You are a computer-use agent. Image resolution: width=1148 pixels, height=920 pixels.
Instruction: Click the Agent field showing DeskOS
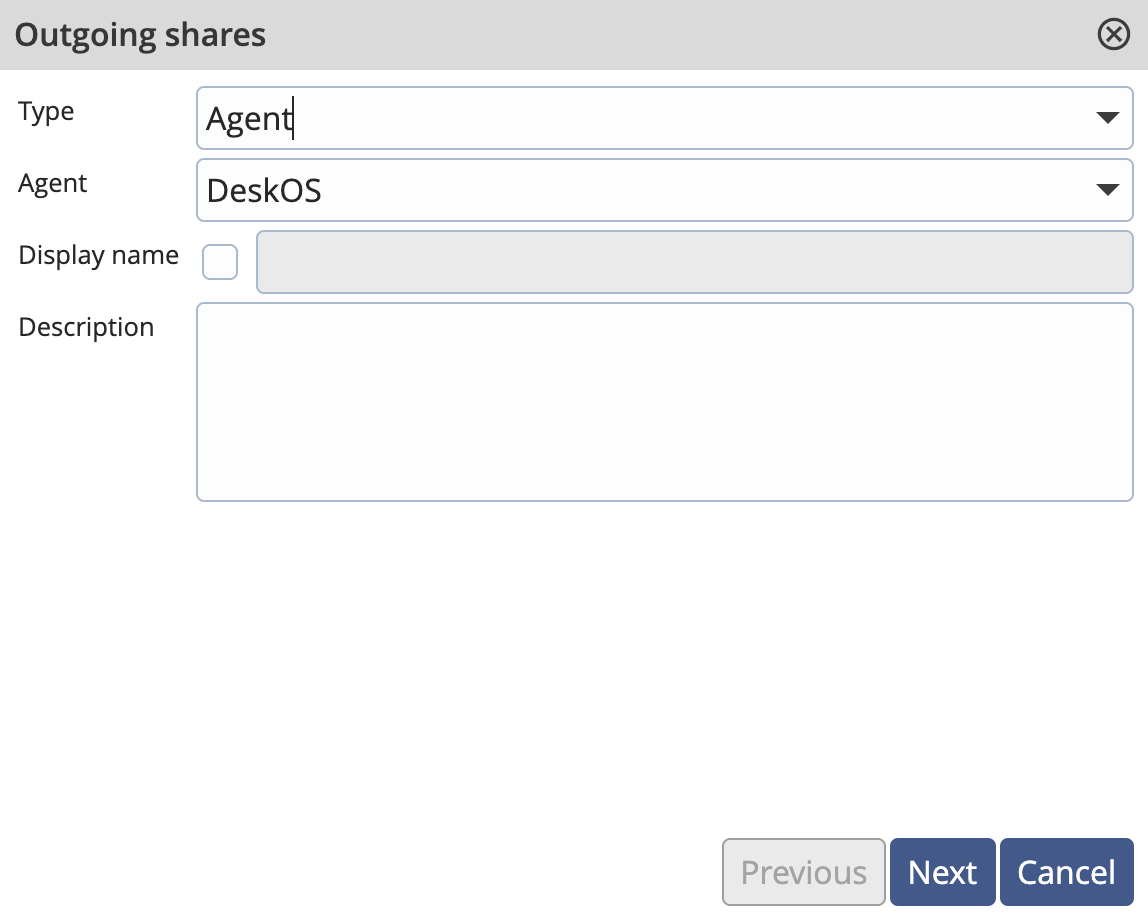(600, 189)
